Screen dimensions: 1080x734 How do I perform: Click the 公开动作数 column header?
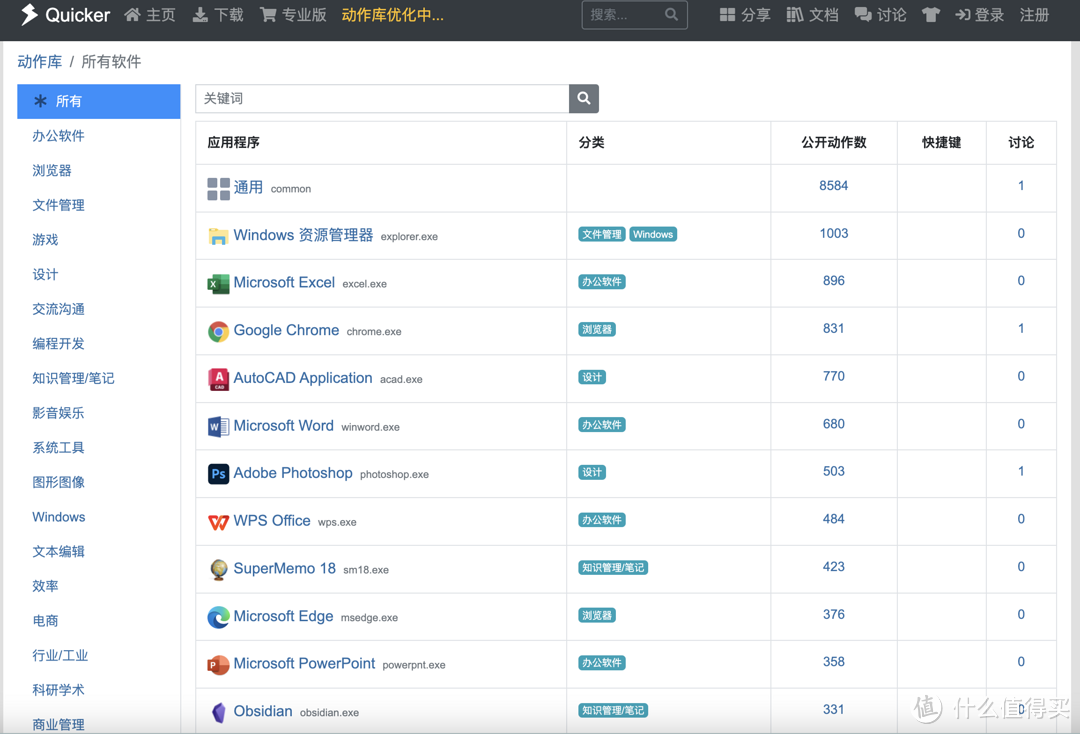point(833,143)
